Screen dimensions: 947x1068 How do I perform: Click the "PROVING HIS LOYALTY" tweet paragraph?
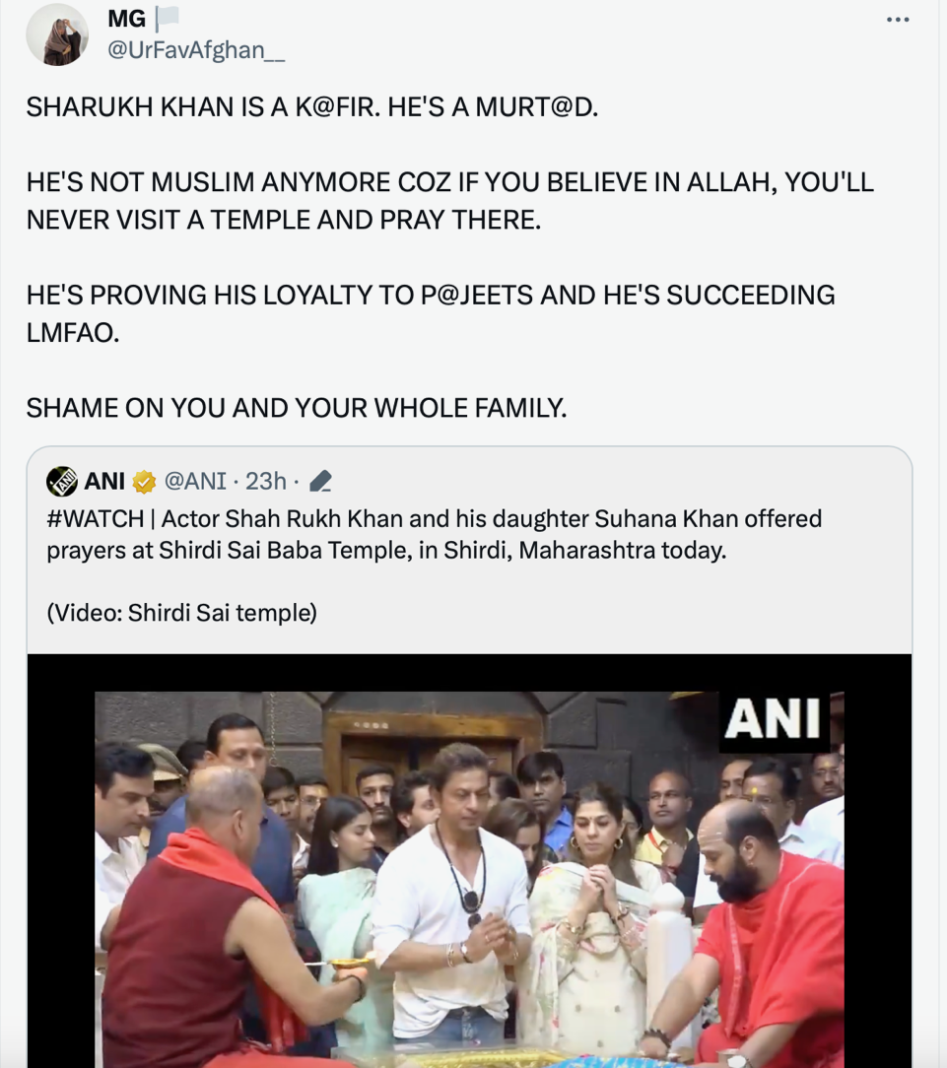431,313
